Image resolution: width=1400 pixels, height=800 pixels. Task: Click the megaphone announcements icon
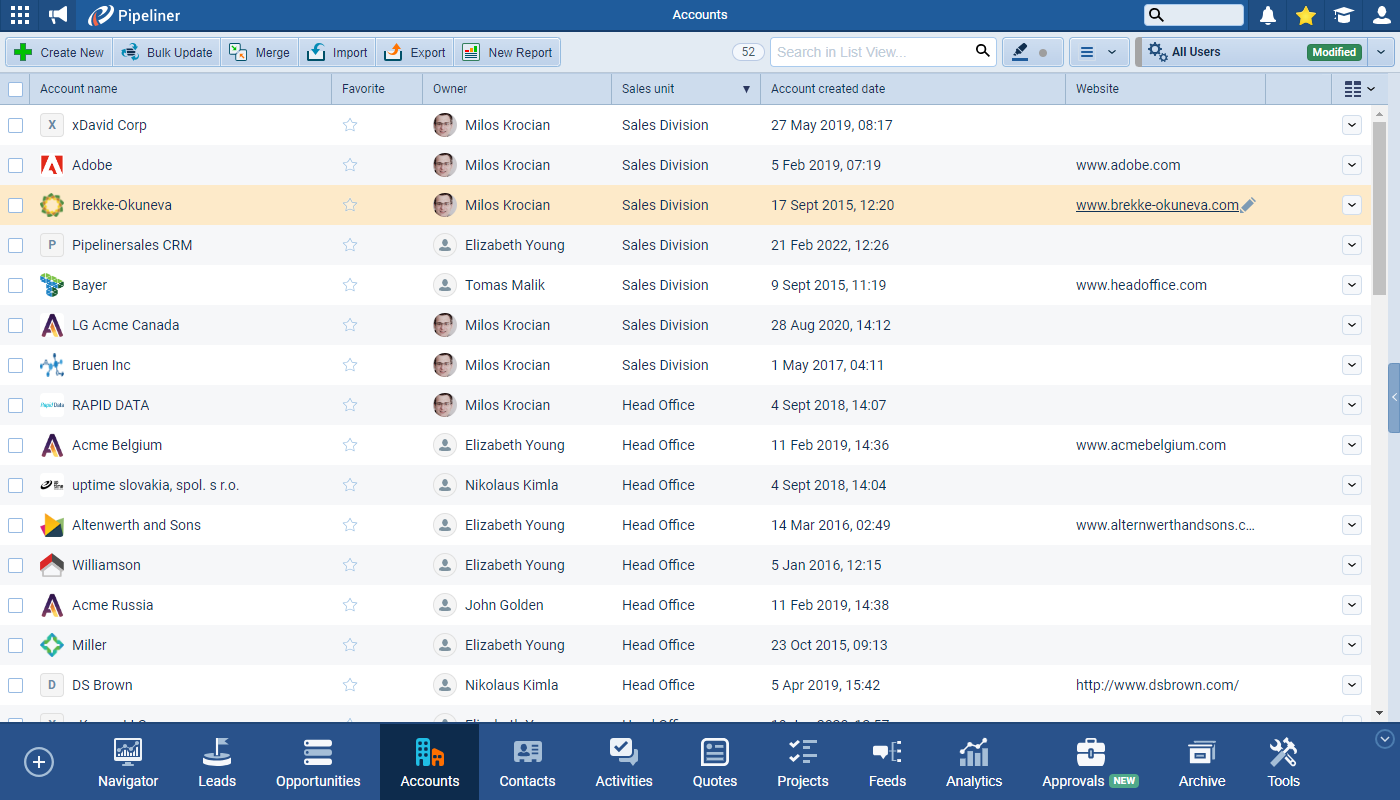pyautogui.click(x=59, y=15)
